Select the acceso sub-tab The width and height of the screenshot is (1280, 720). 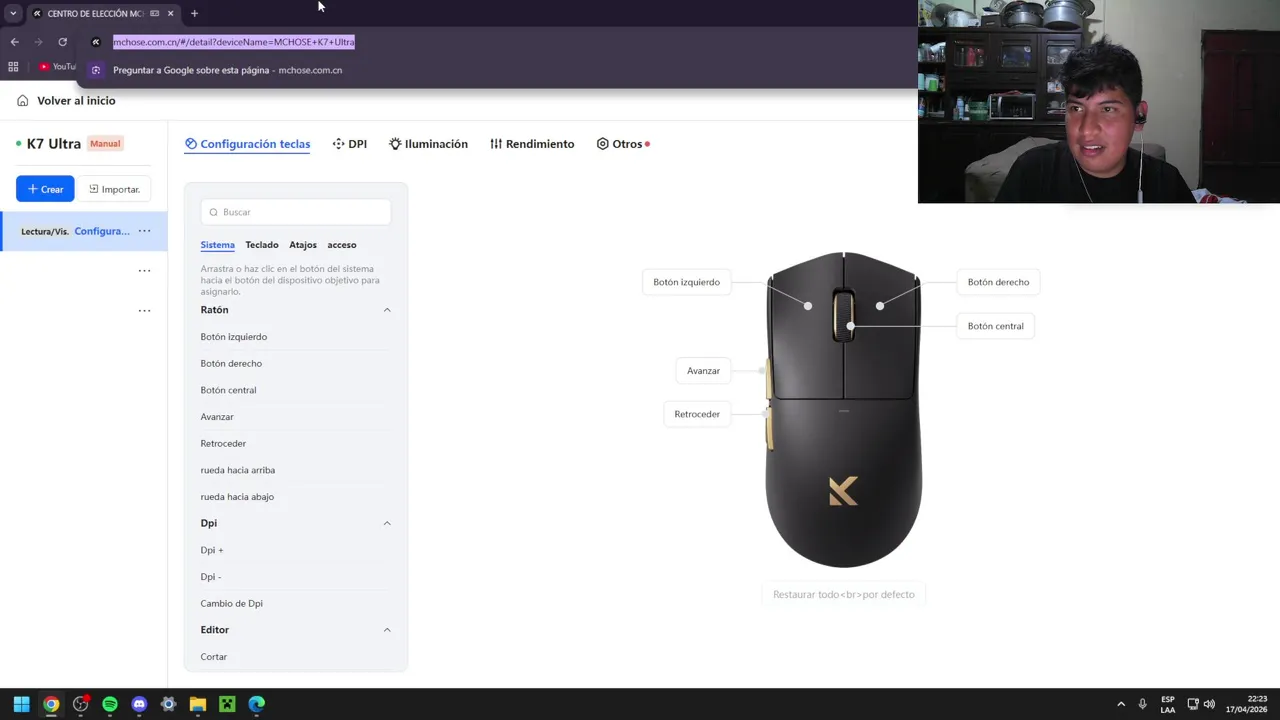click(x=342, y=245)
